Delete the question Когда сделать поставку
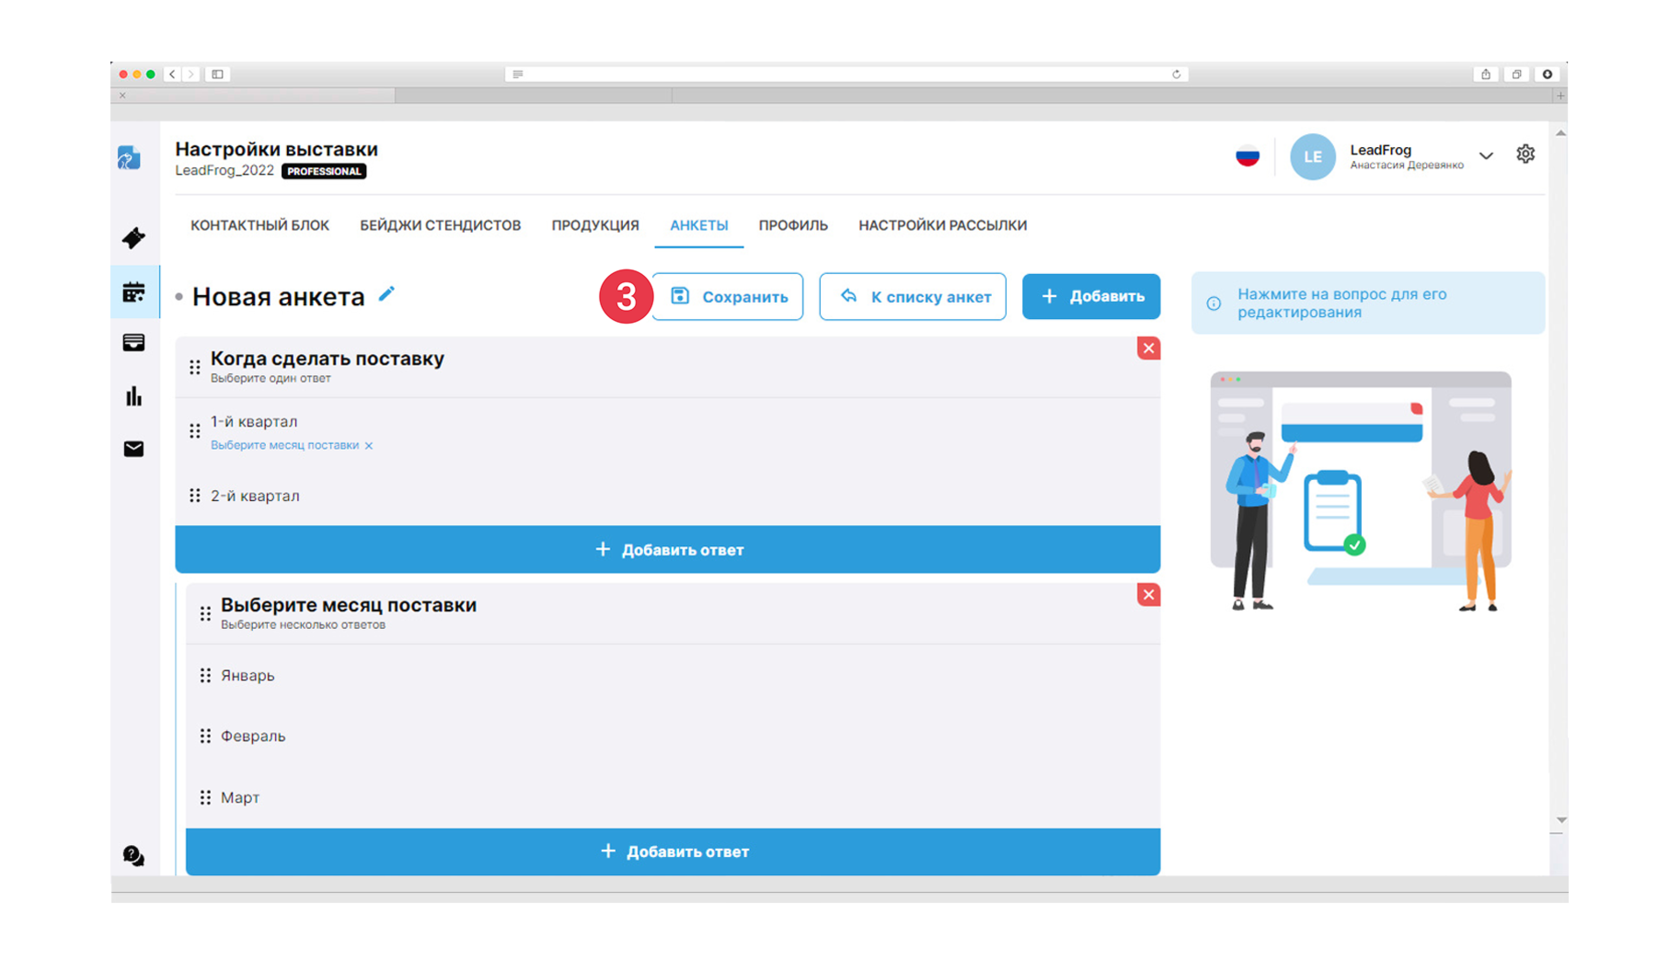The width and height of the screenshot is (1680, 960). click(1148, 348)
